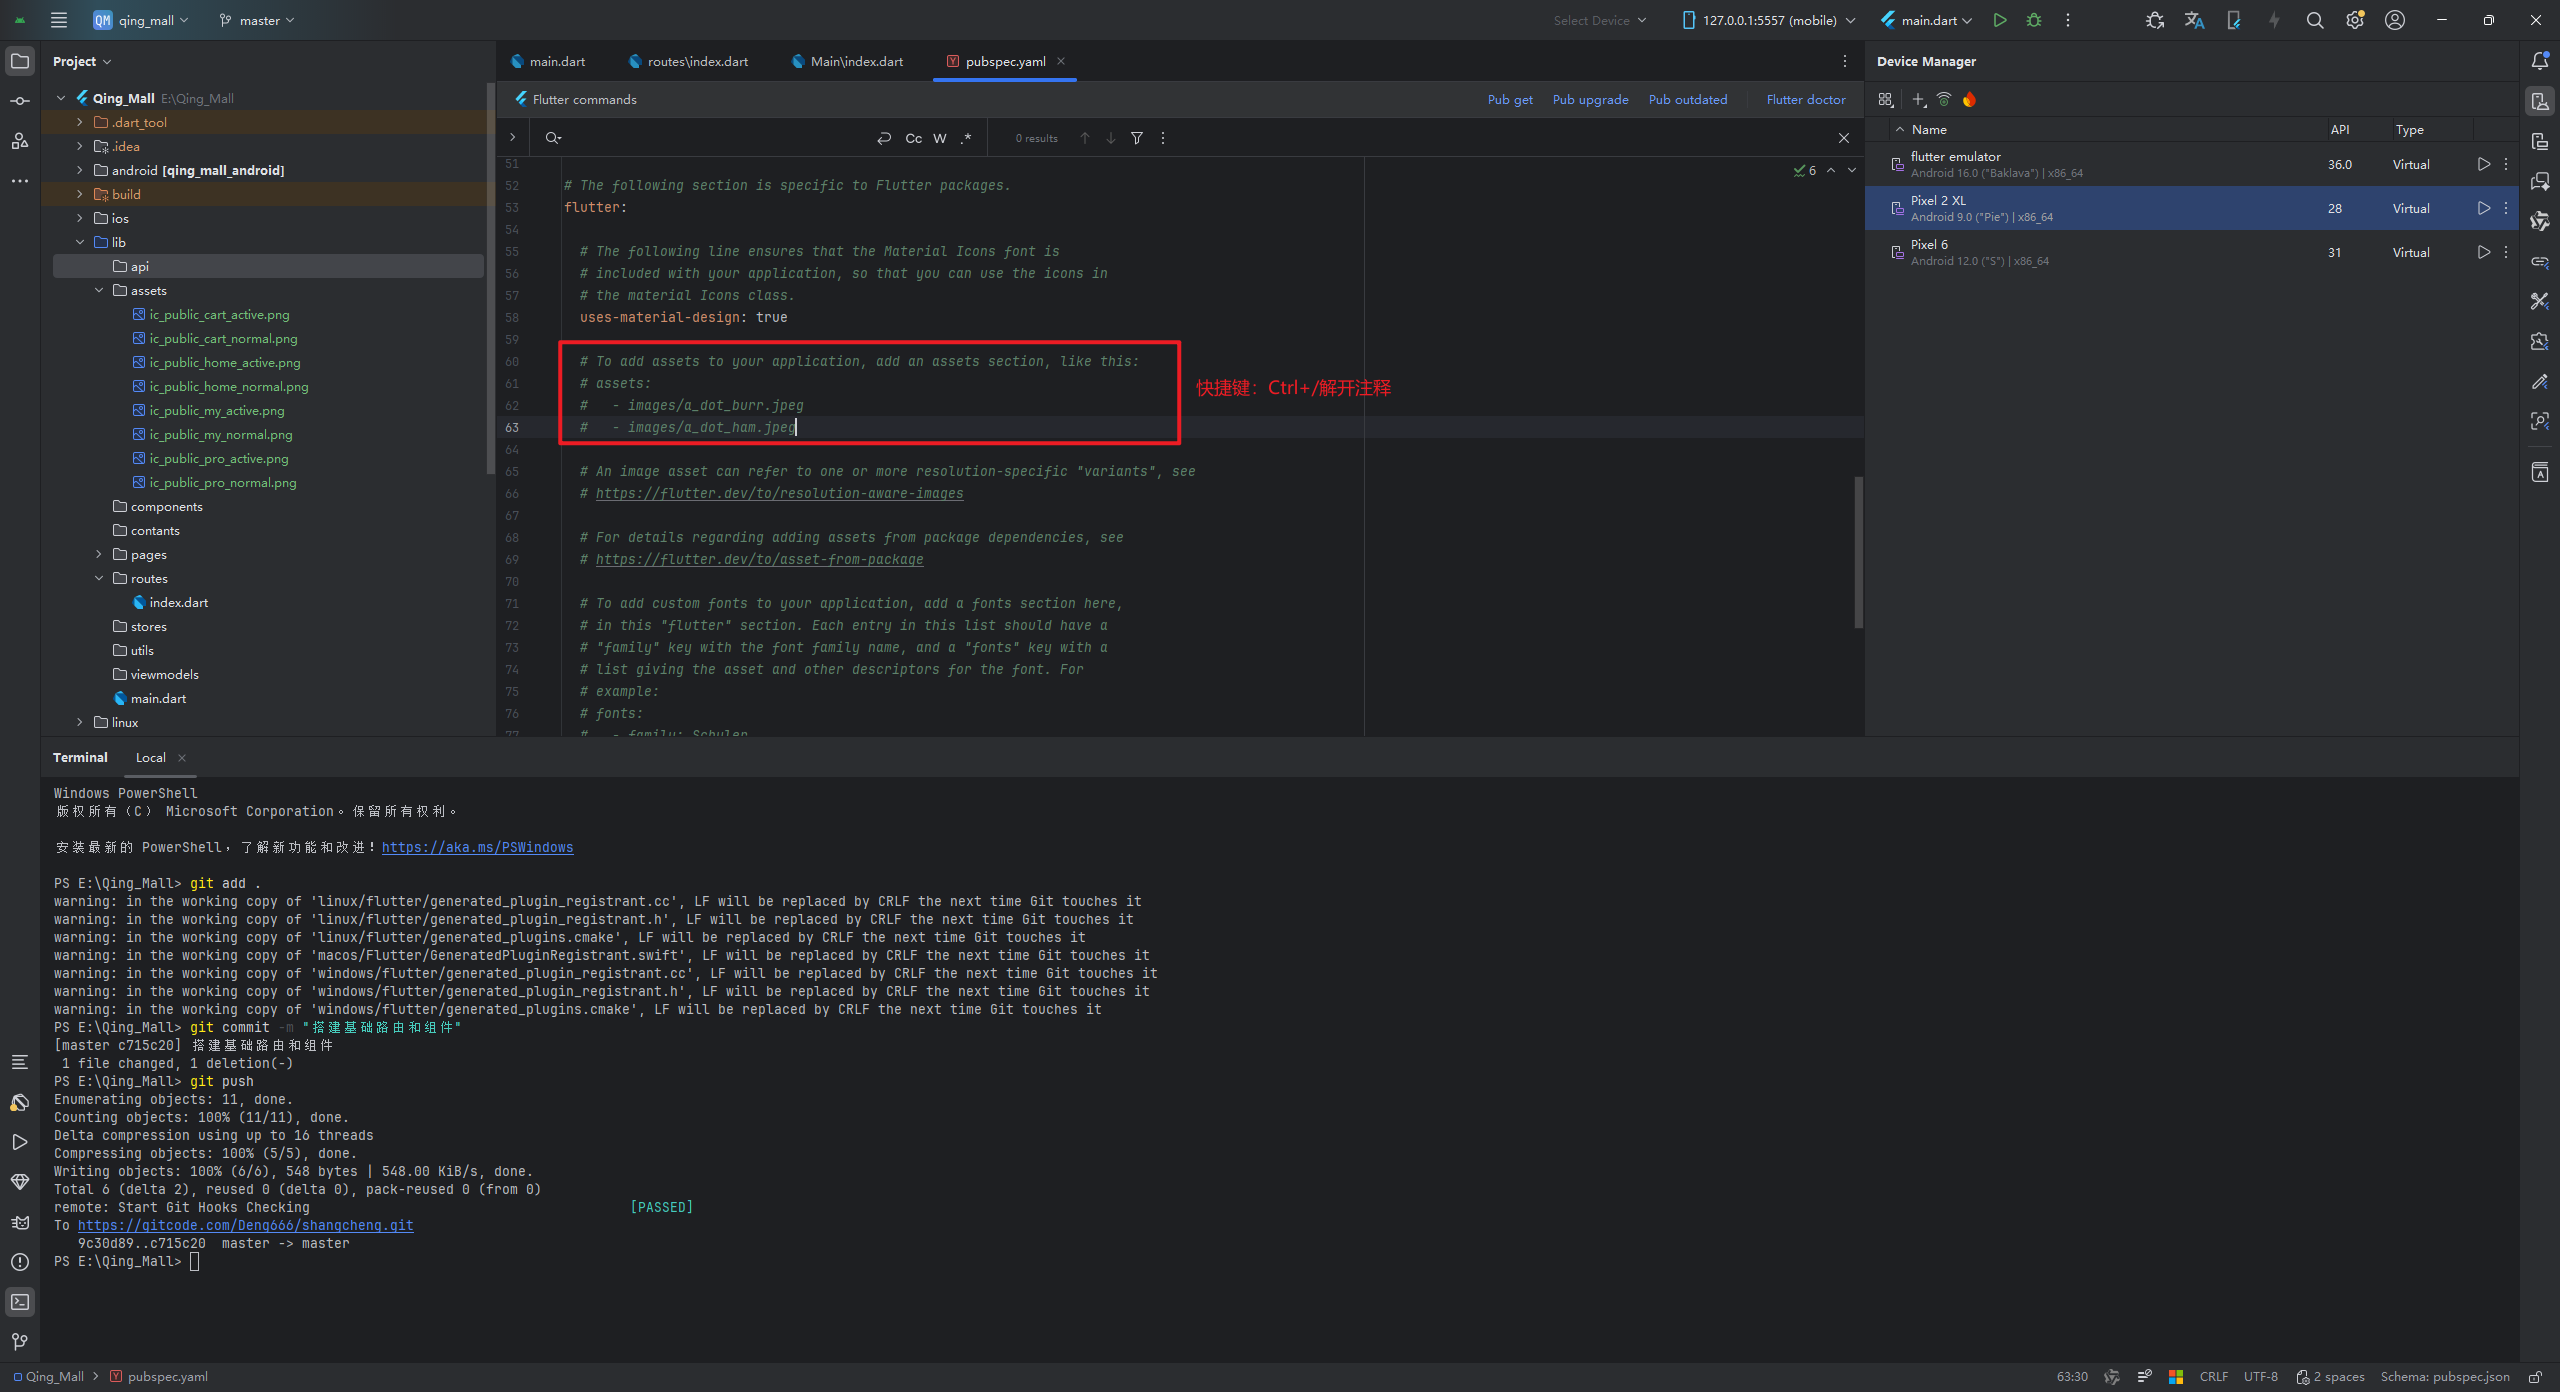Click the Pub get link
The width and height of the screenshot is (2560, 1392).
(x=1509, y=99)
